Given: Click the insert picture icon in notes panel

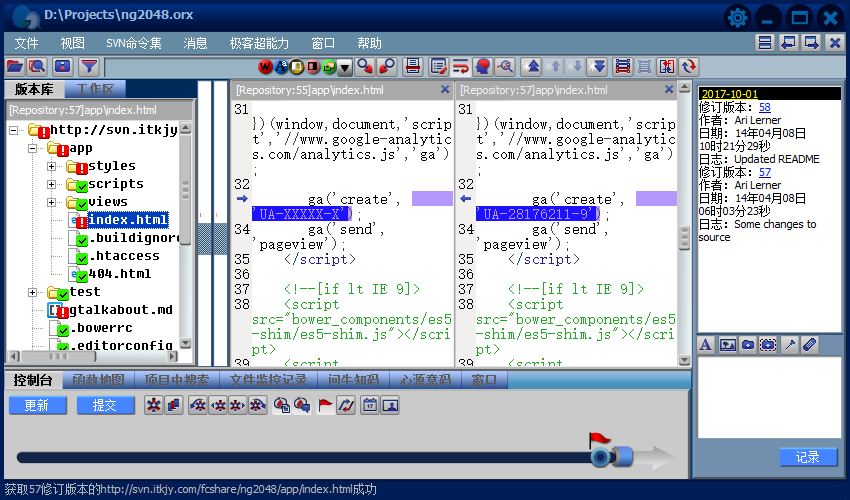Looking at the screenshot, I should coord(727,344).
